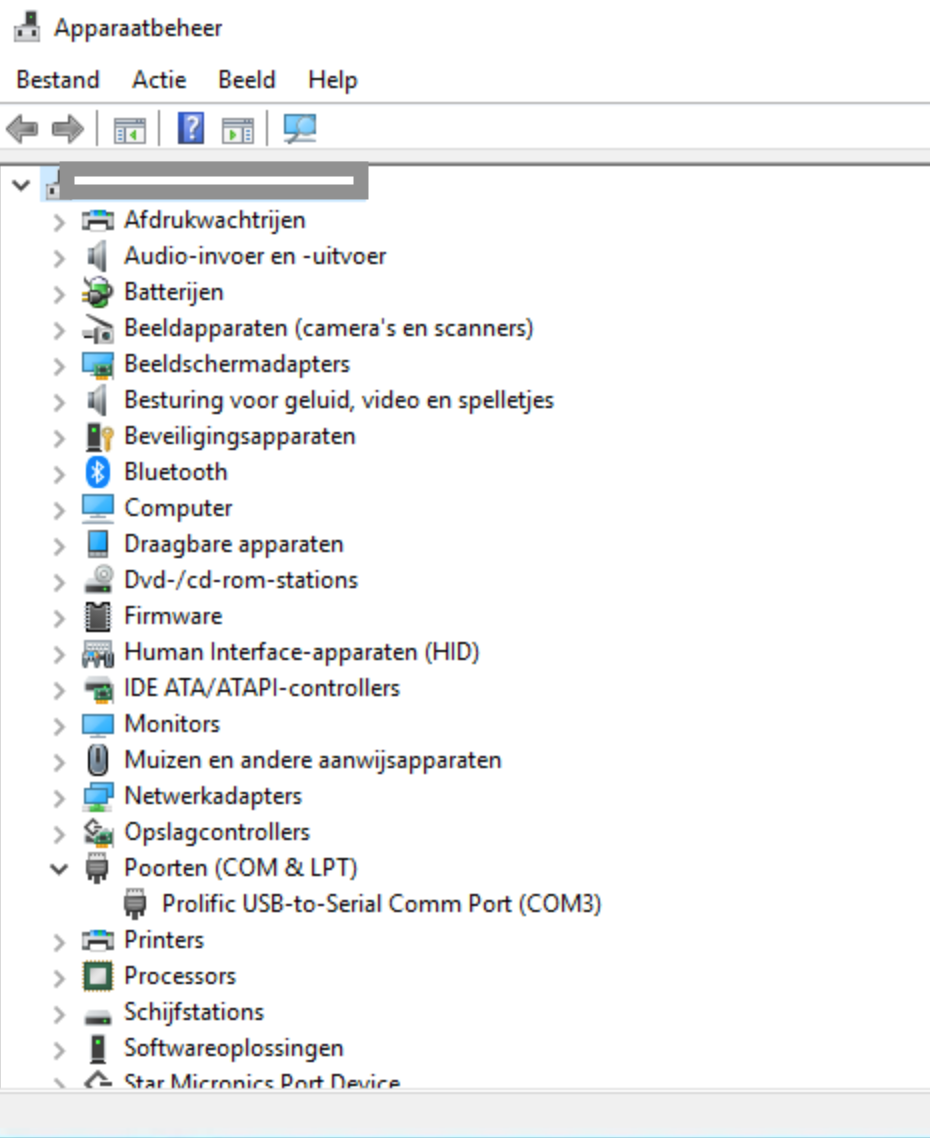Click the Batterijen battery icon

pos(97,292)
